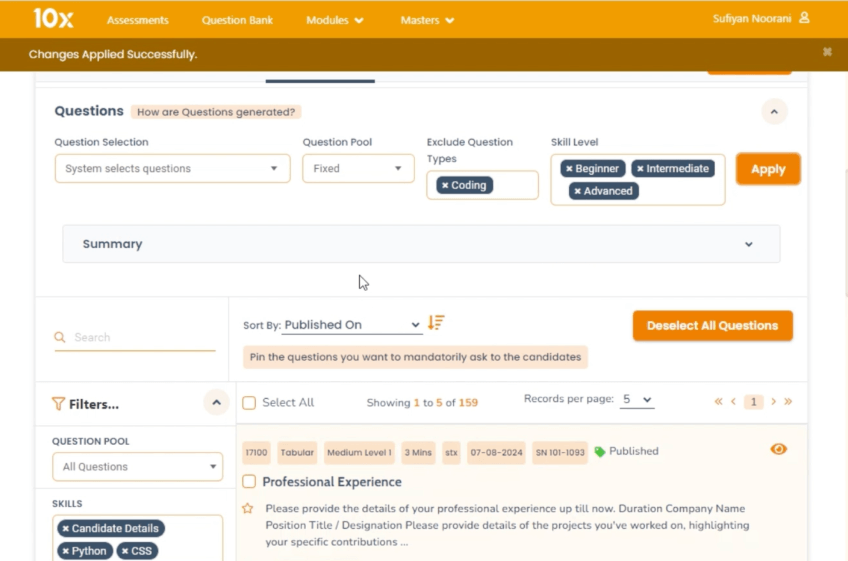This screenshot has width=848, height=561.
Task: Dismiss the Changes Applied notification
Action: pyautogui.click(x=827, y=52)
